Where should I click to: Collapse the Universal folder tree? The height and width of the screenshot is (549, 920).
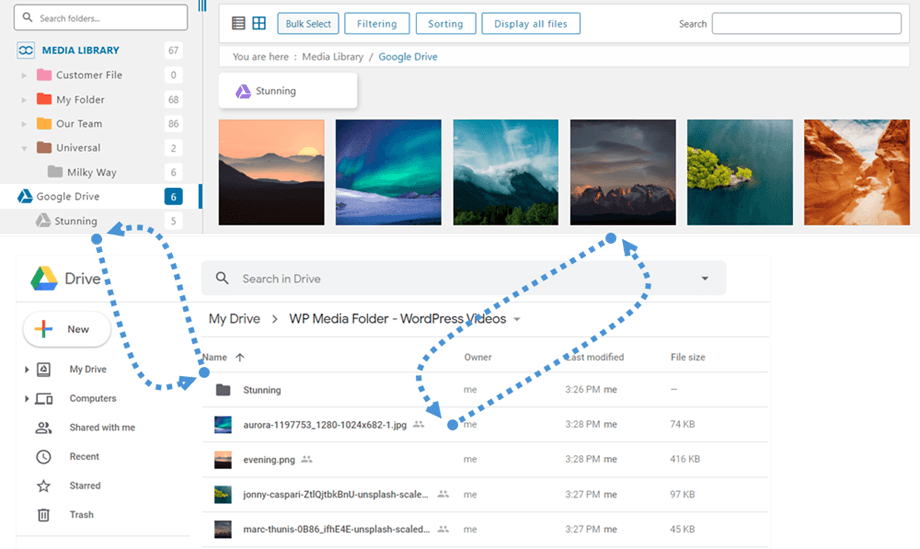(24, 148)
